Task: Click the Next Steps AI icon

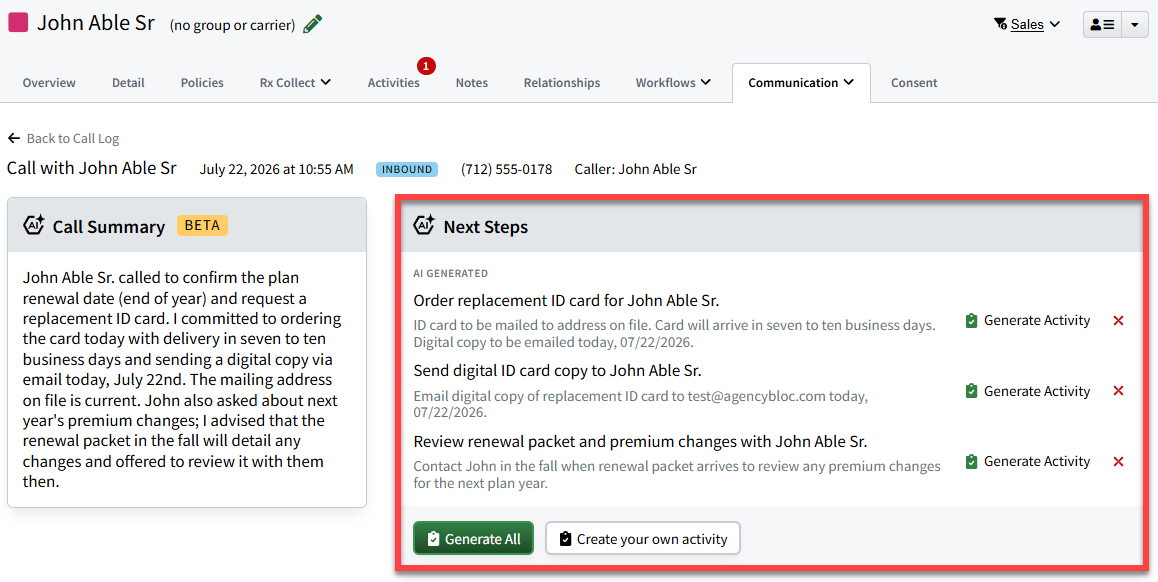Action: [425, 225]
